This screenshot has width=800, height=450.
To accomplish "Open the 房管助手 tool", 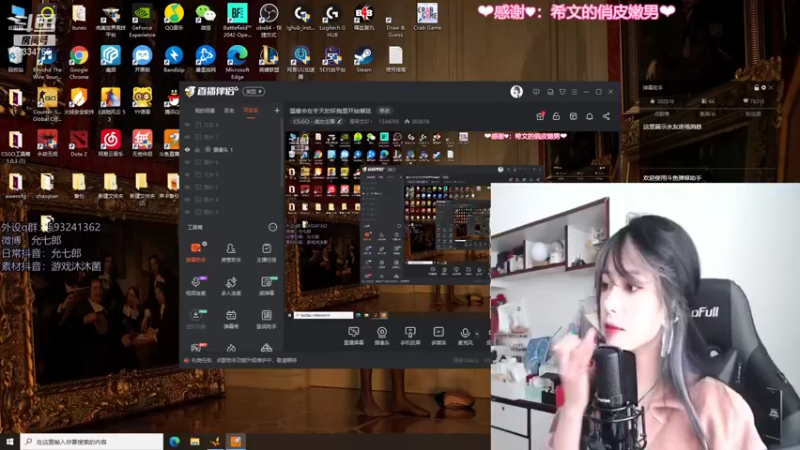I will click(x=231, y=253).
